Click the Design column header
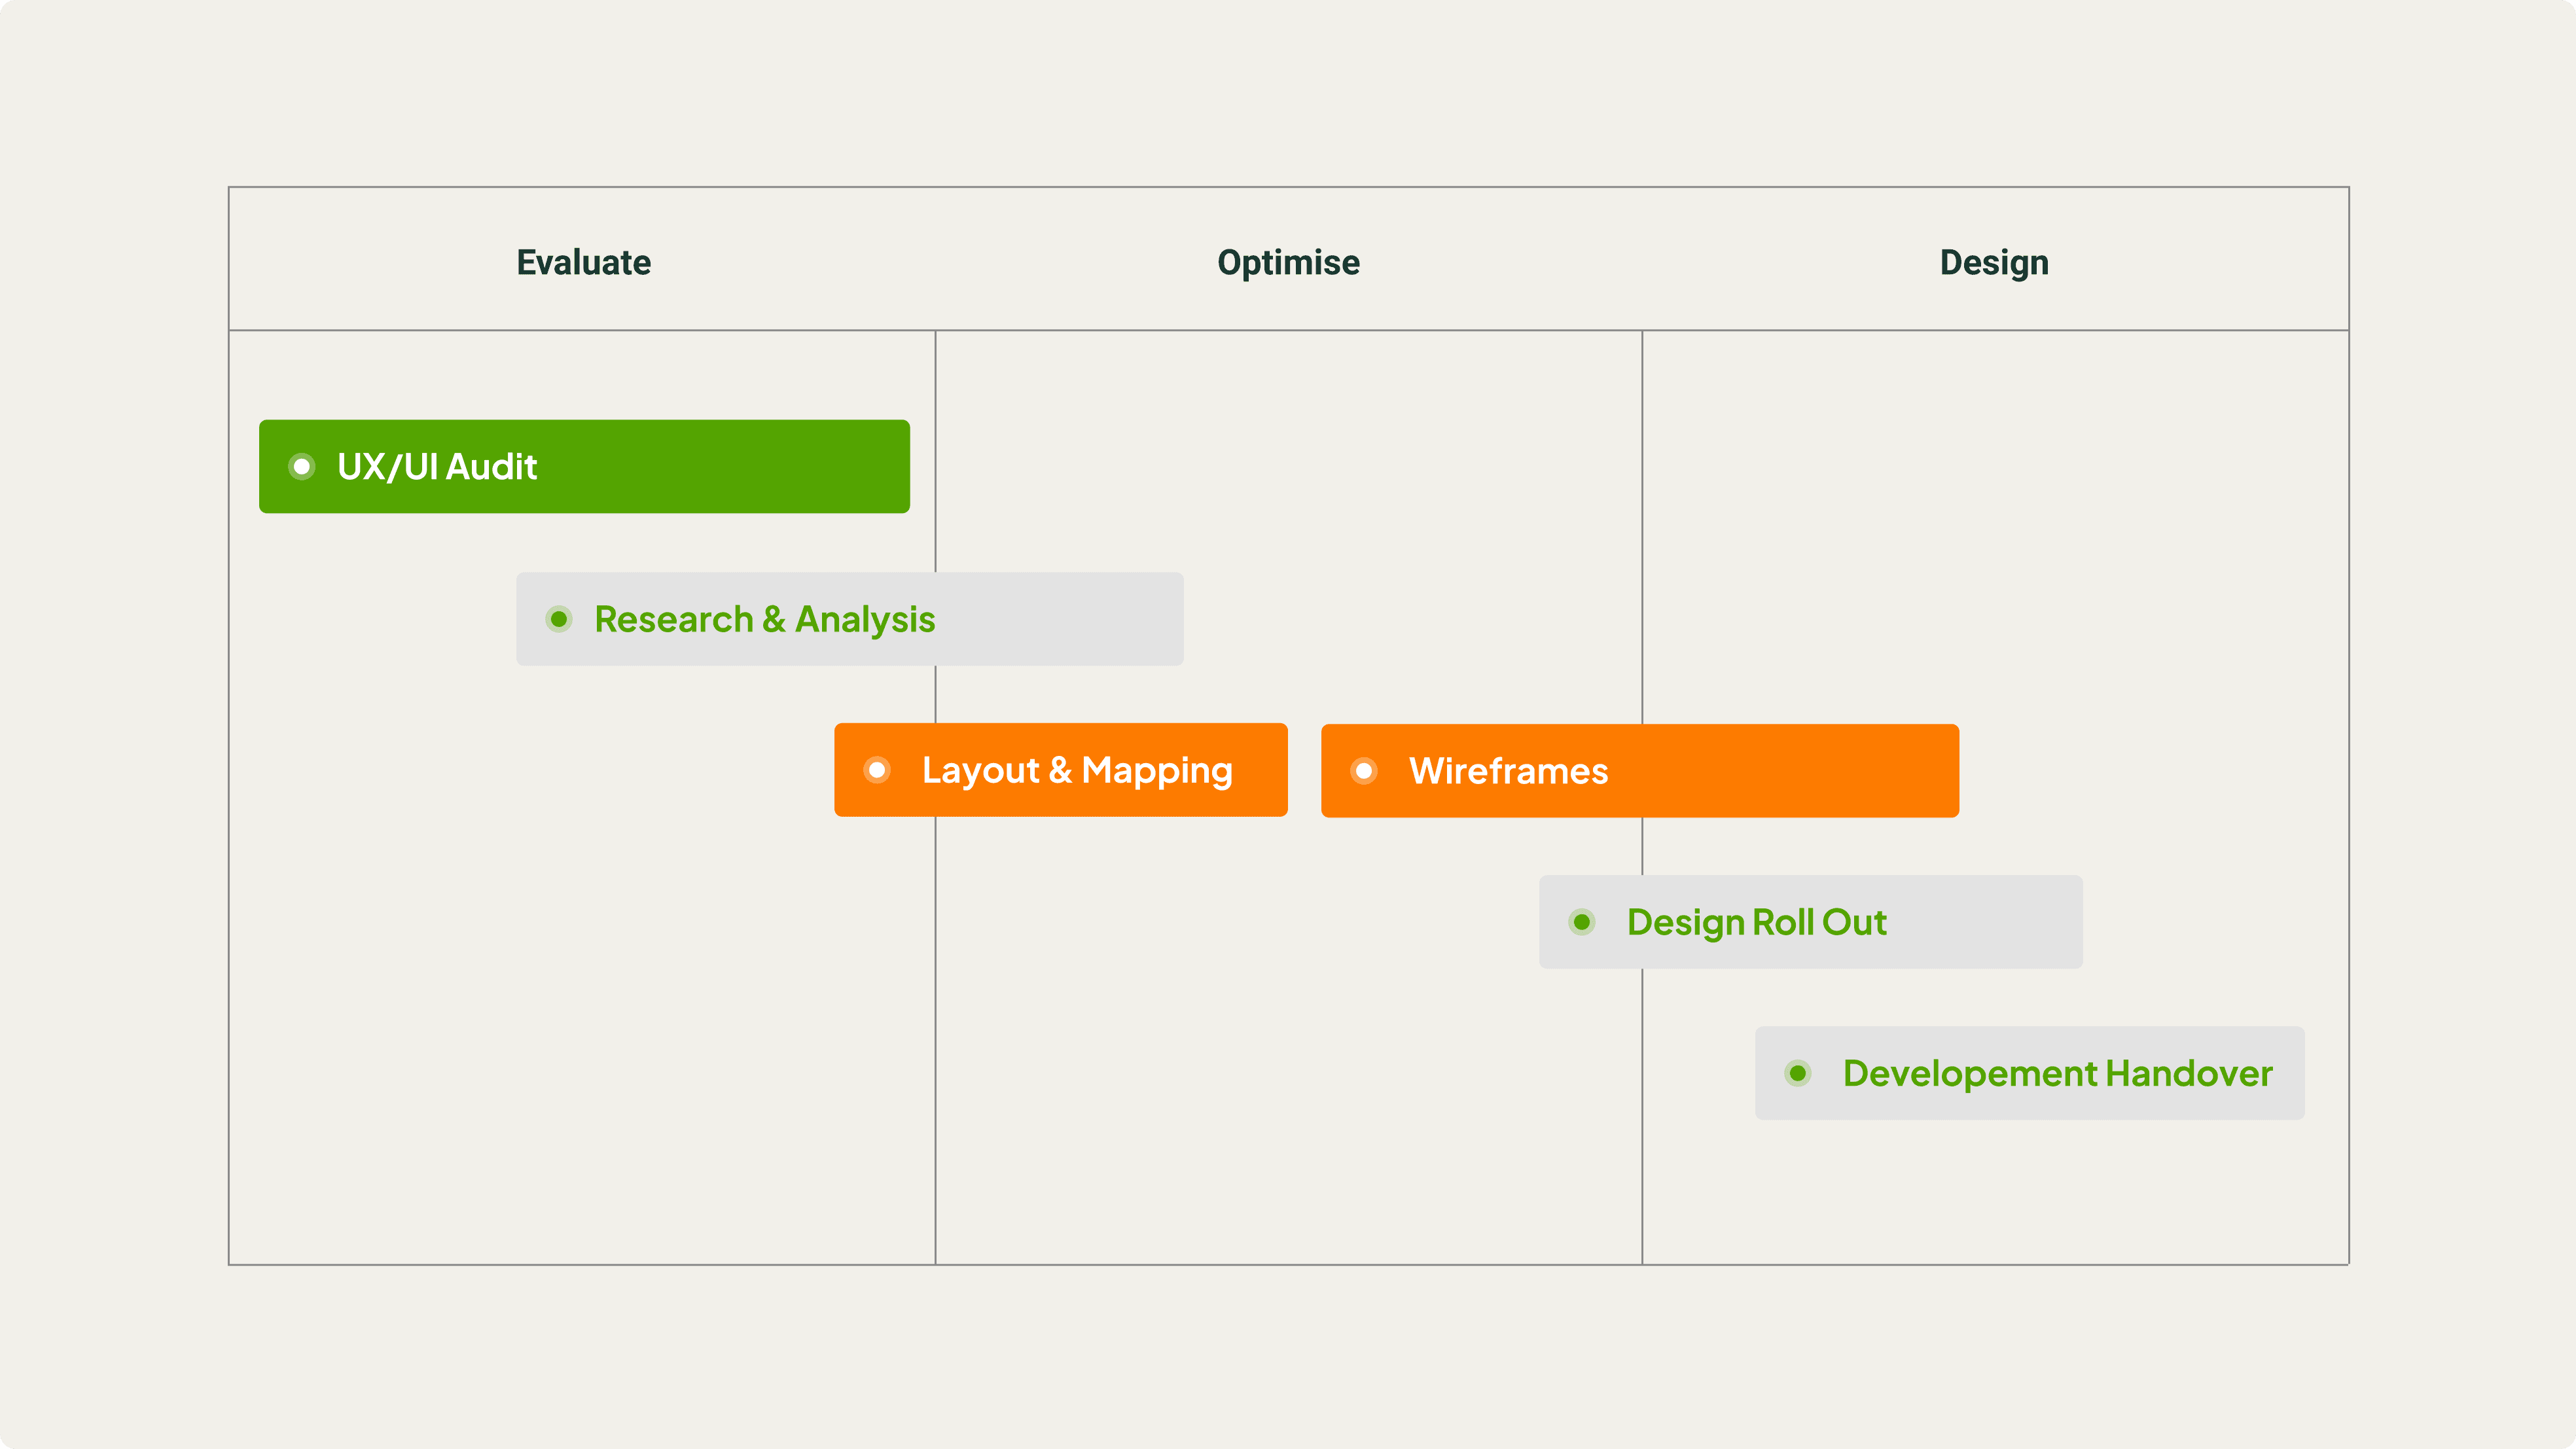Screen dimensions: 2576x1449 1994,262
